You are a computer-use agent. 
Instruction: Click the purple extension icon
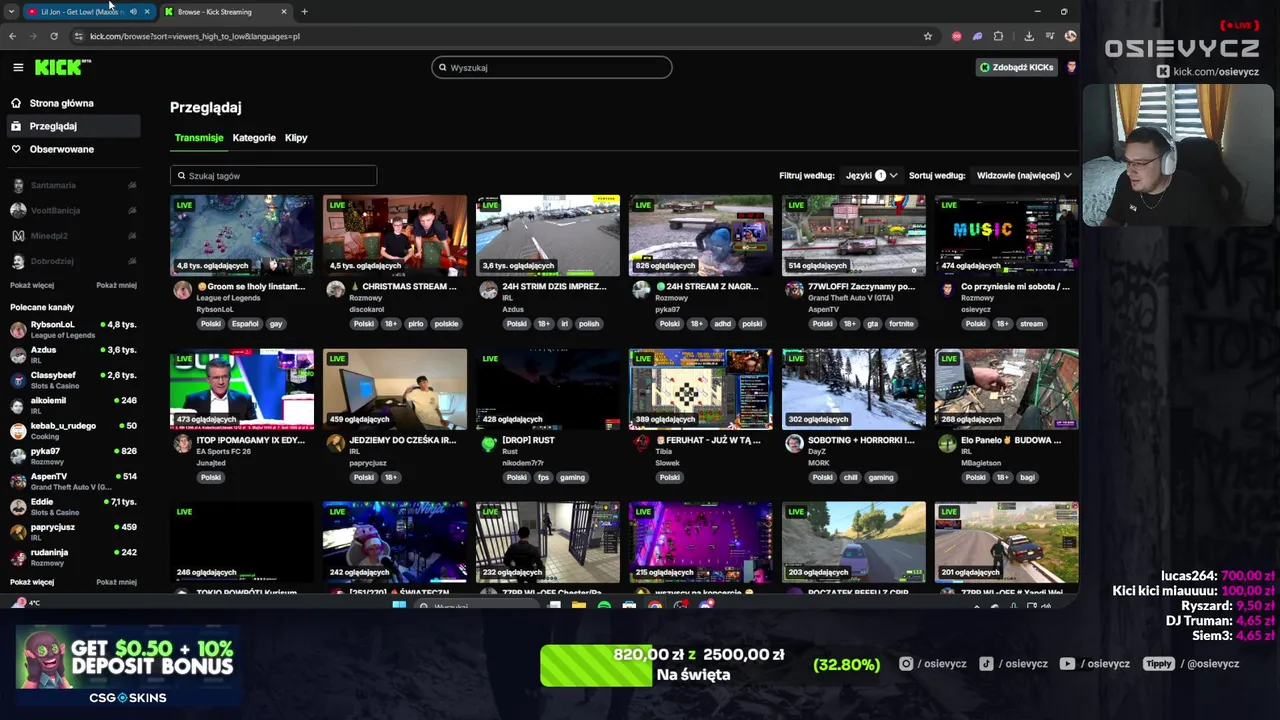coord(977,36)
